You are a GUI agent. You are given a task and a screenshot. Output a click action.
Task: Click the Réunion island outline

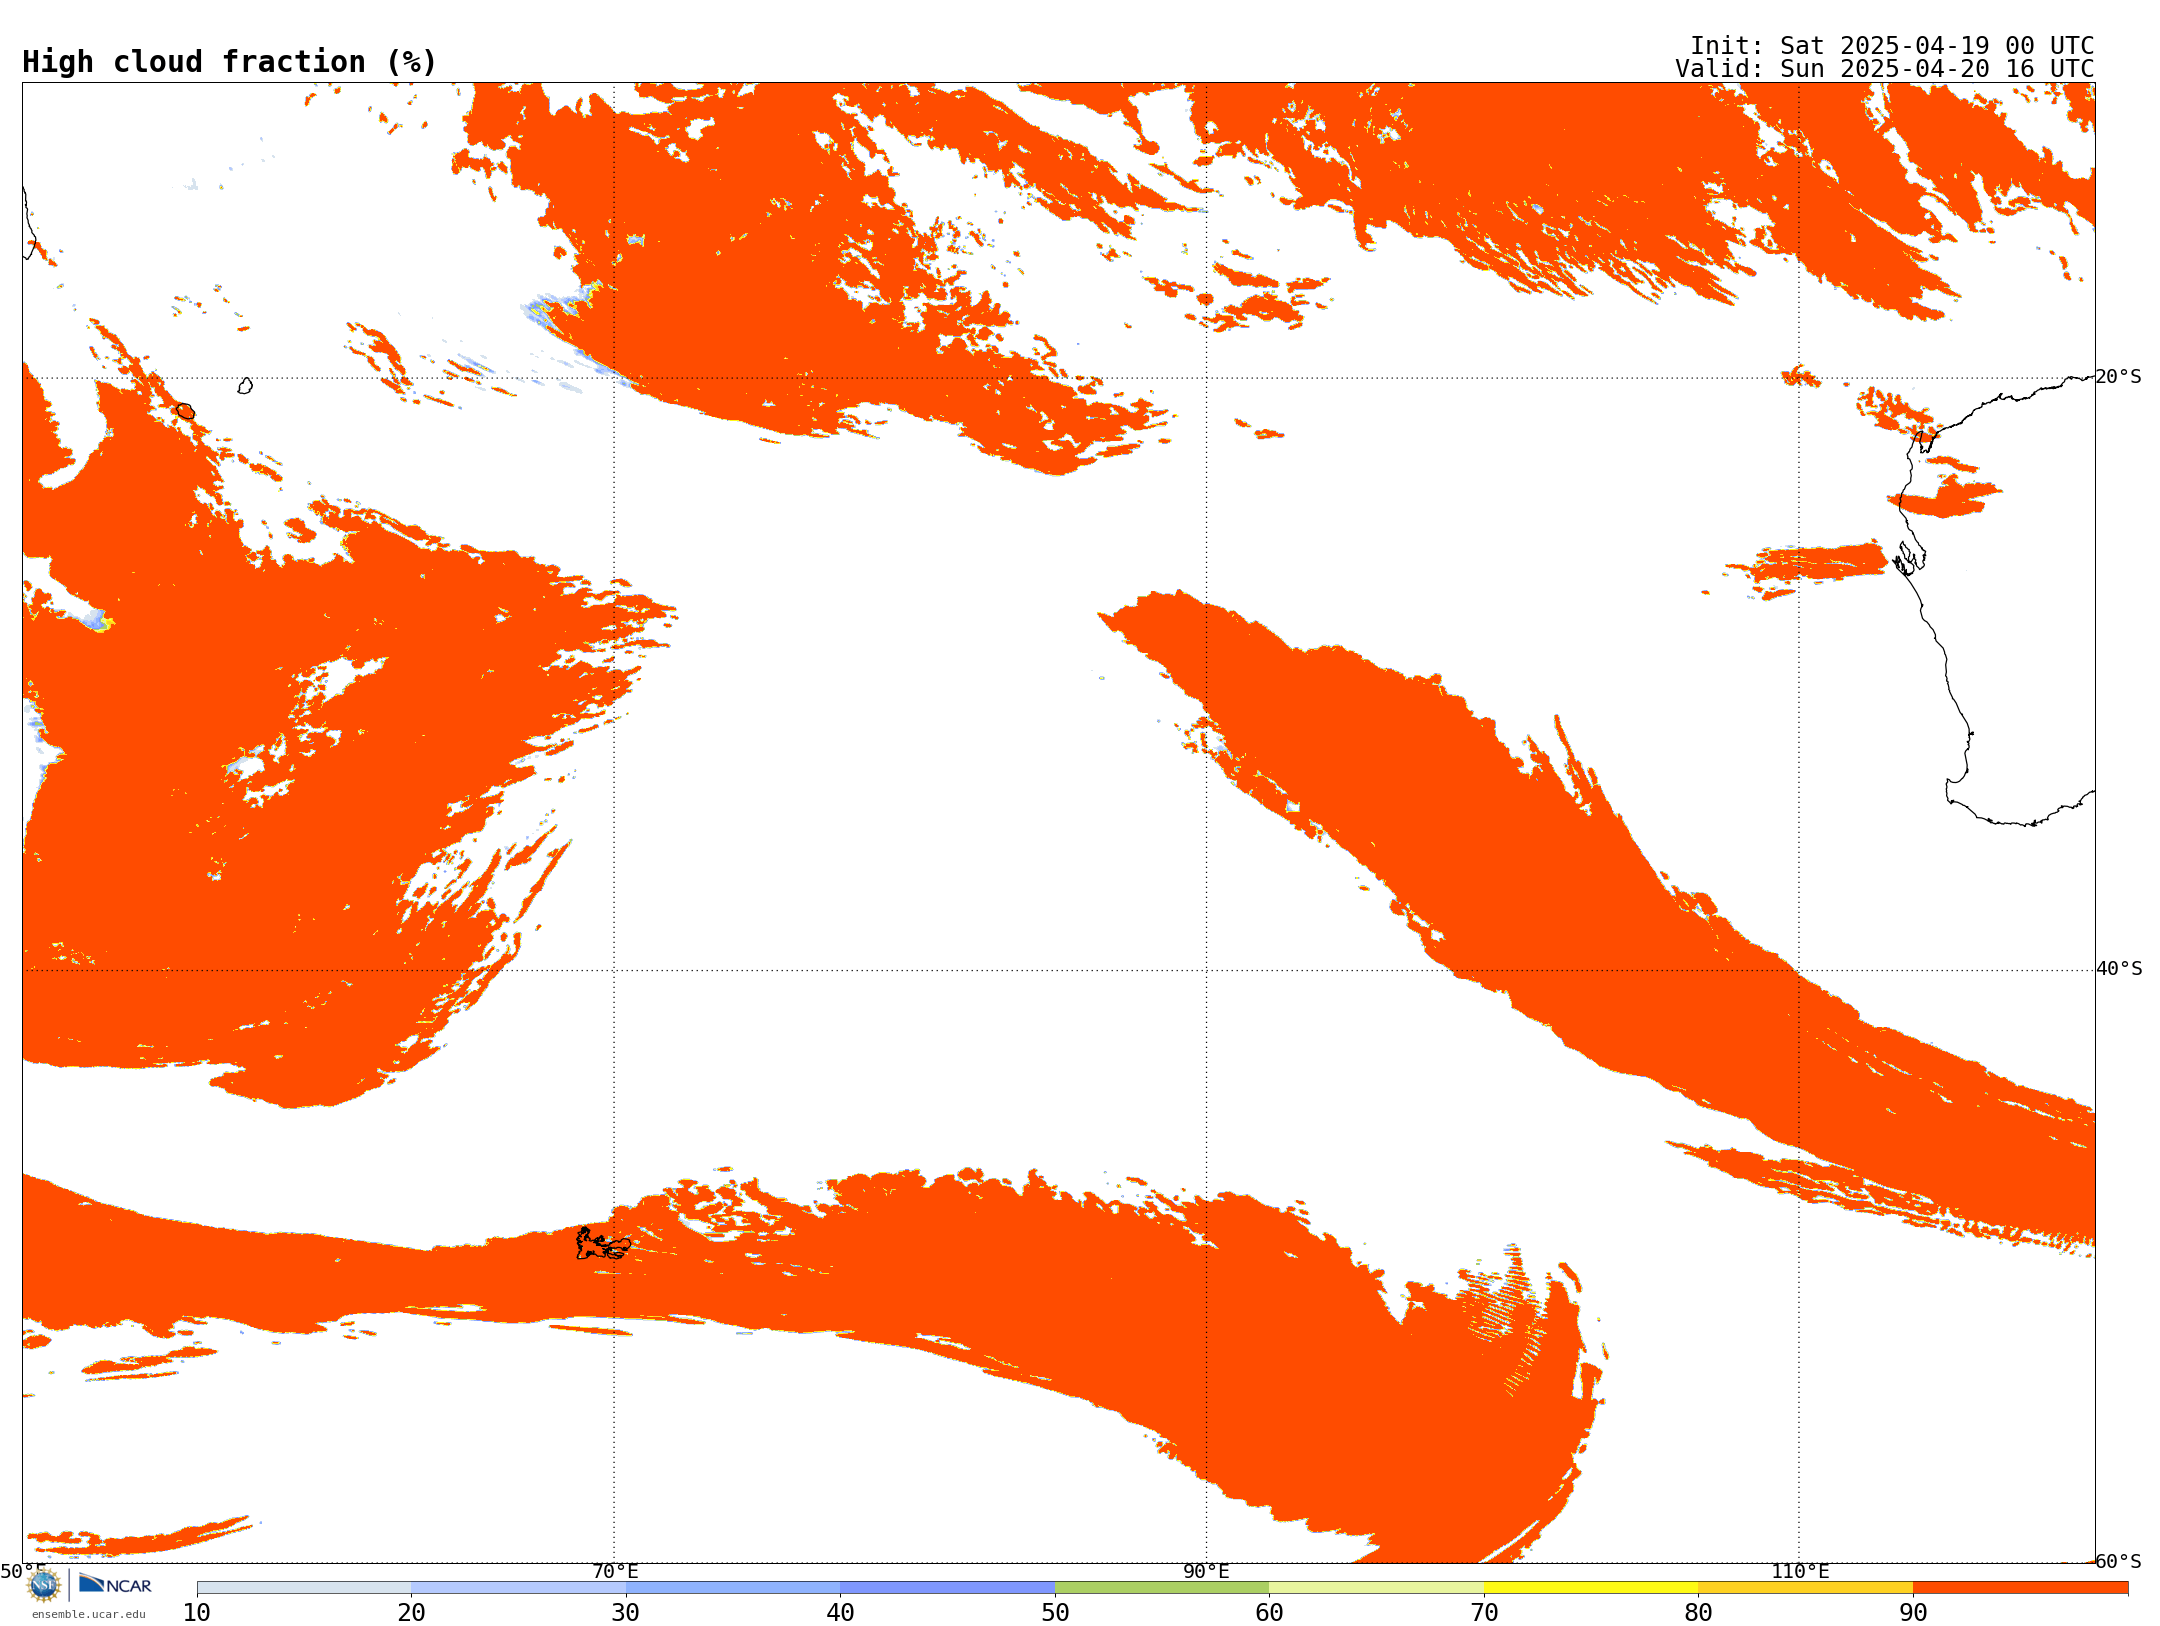185,411
